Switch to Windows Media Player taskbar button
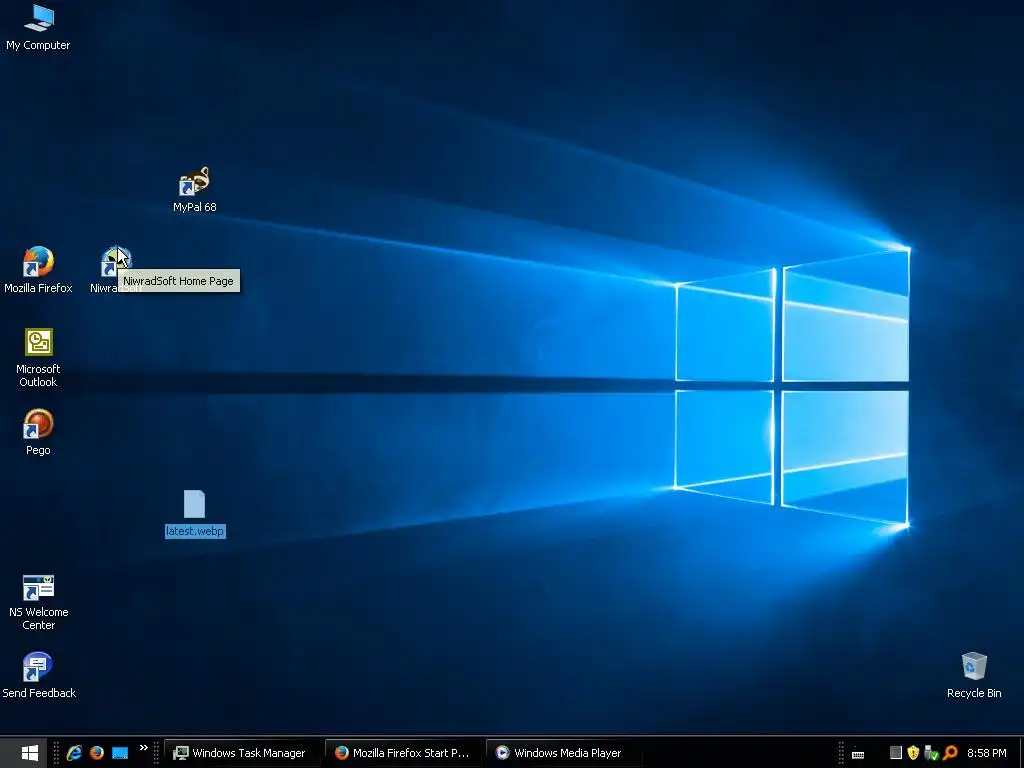This screenshot has width=1024, height=768. [562, 753]
